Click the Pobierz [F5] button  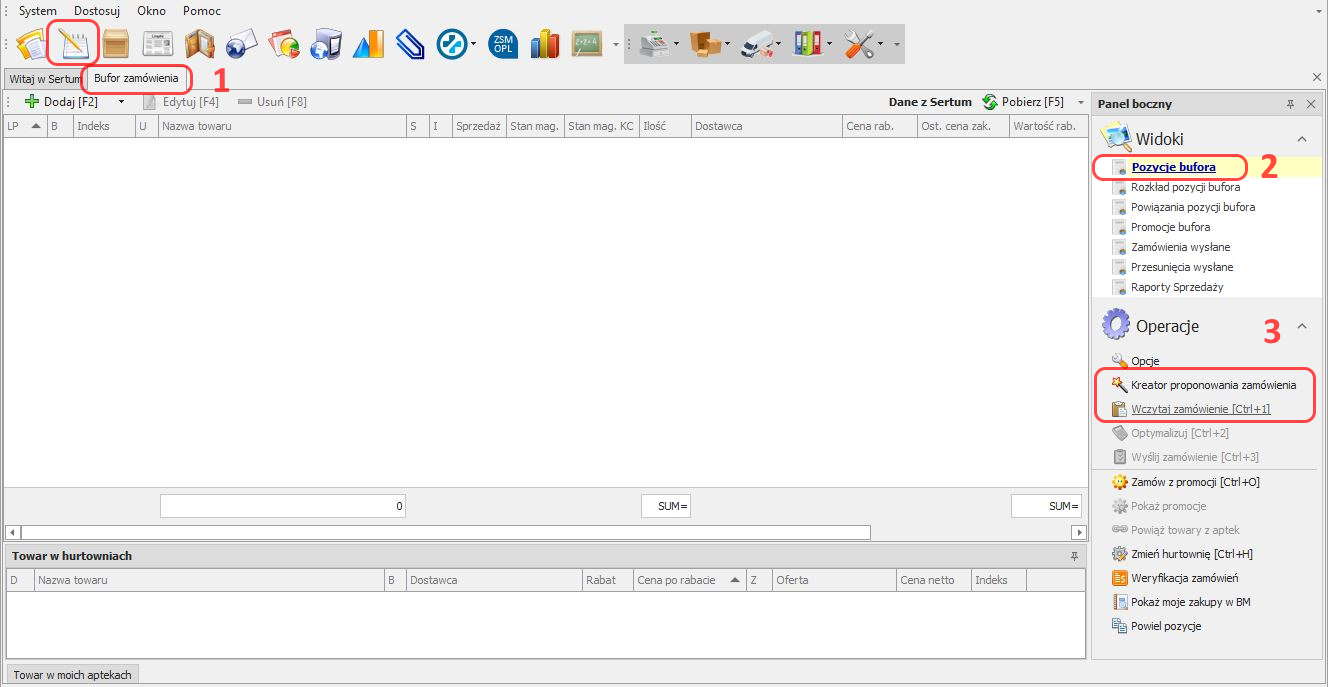[x=1024, y=102]
